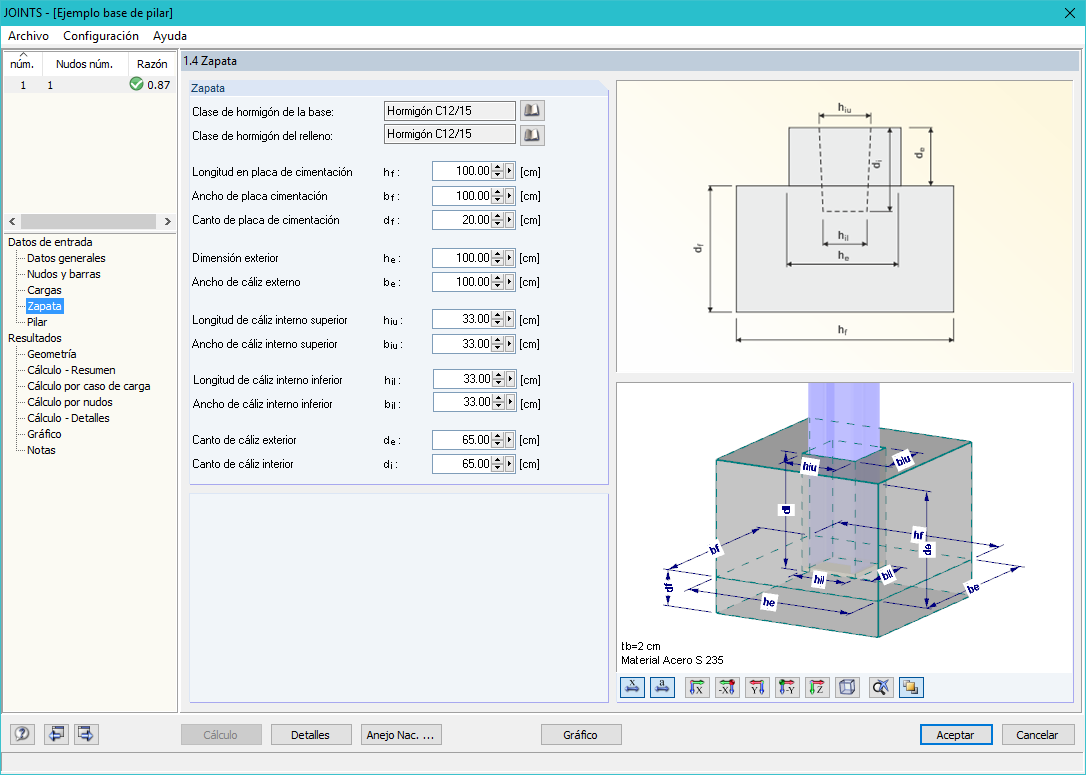Screen dimensions: 1086x775
Task: Select Zapata in the navigation tree
Action: tap(44, 306)
